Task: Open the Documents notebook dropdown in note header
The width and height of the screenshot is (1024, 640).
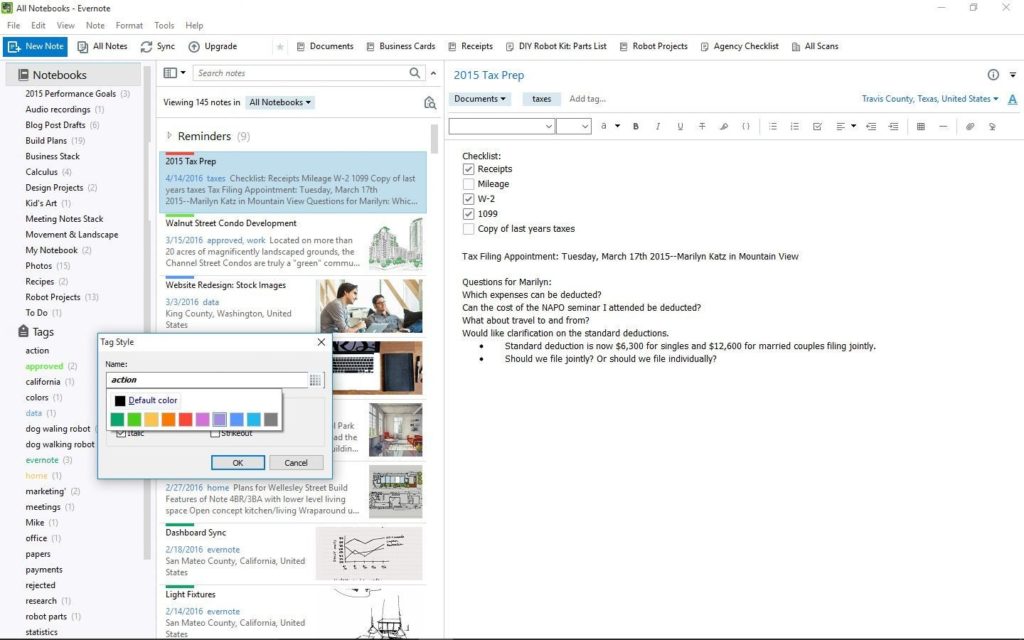Action: tap(480, 99)
